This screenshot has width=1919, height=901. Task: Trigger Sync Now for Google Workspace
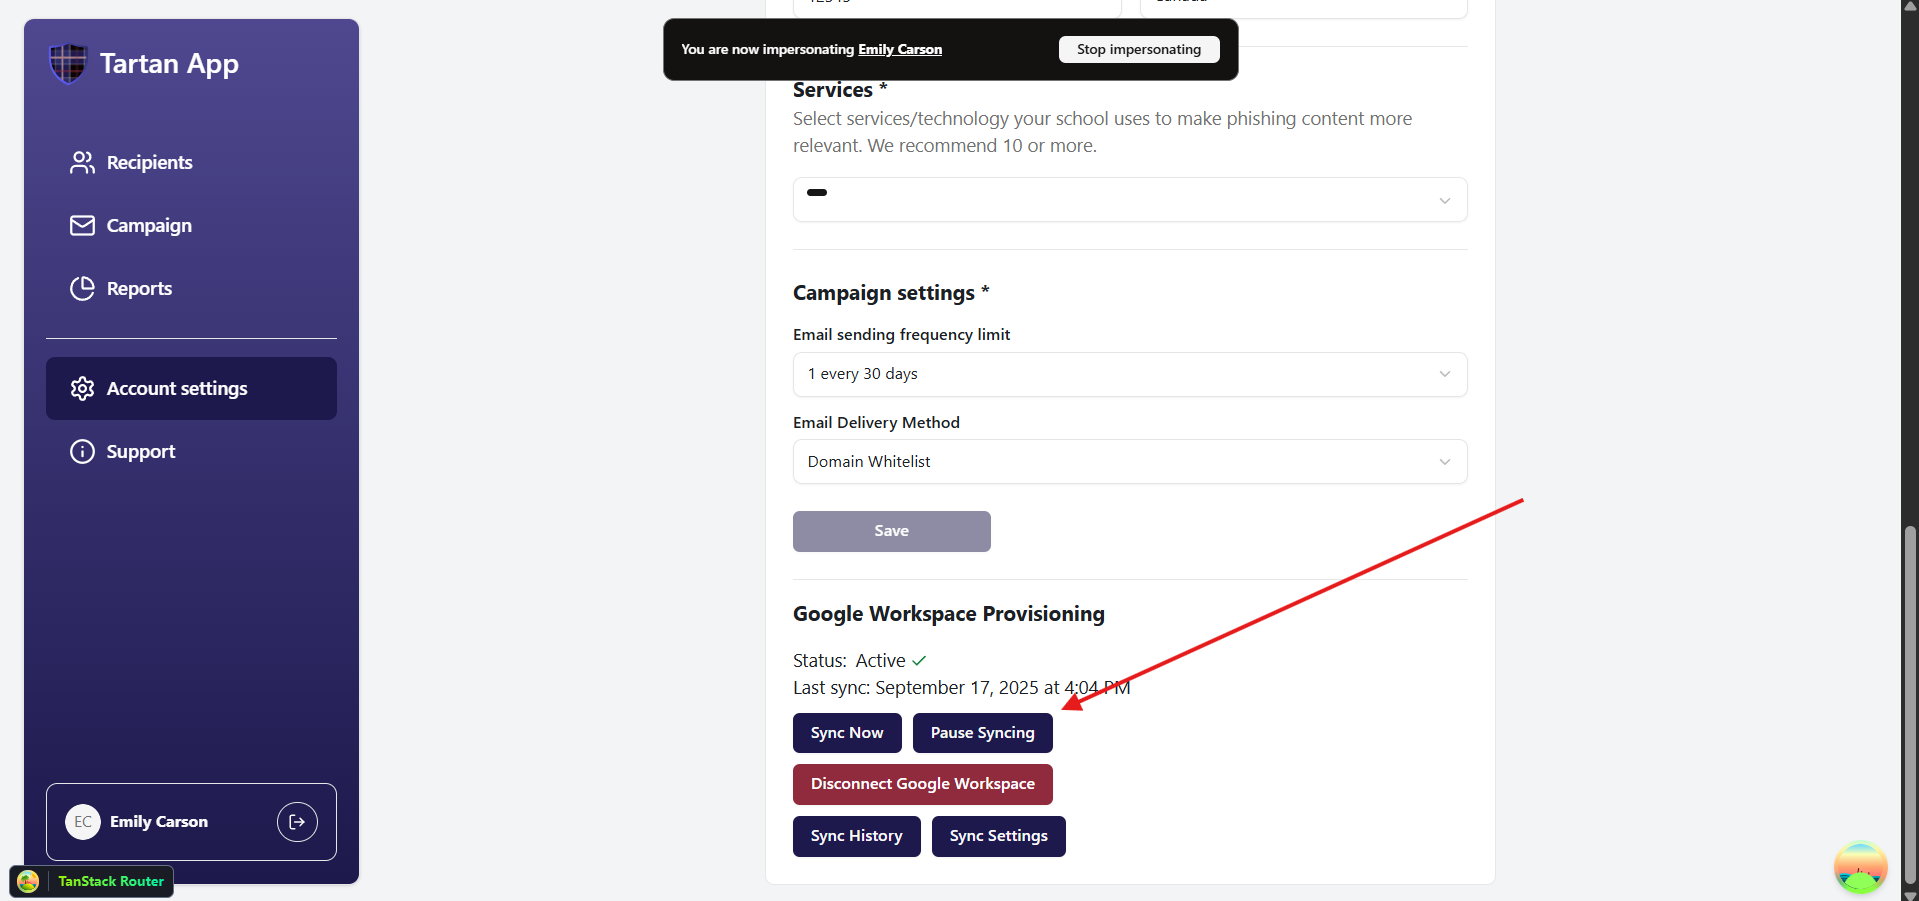[x=846, y=733]
